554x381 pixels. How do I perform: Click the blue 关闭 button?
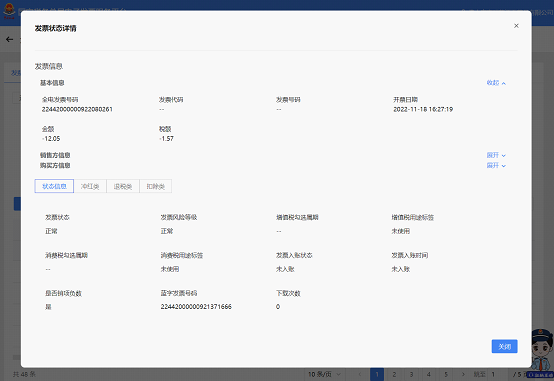point(504,346)
